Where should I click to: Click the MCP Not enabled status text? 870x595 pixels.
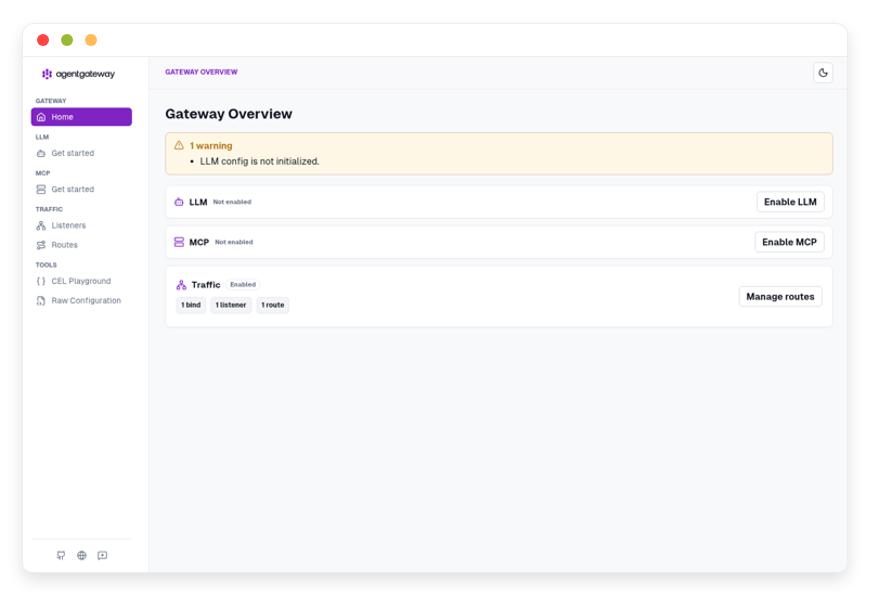(234, 242)
